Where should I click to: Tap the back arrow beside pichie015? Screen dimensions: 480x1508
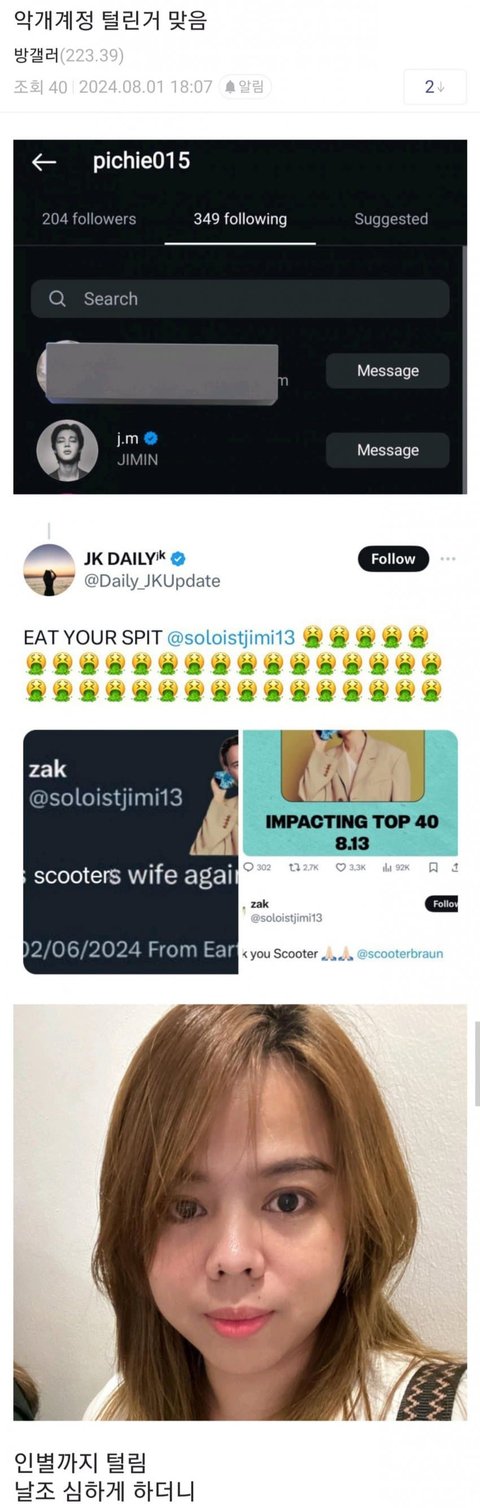43,162
